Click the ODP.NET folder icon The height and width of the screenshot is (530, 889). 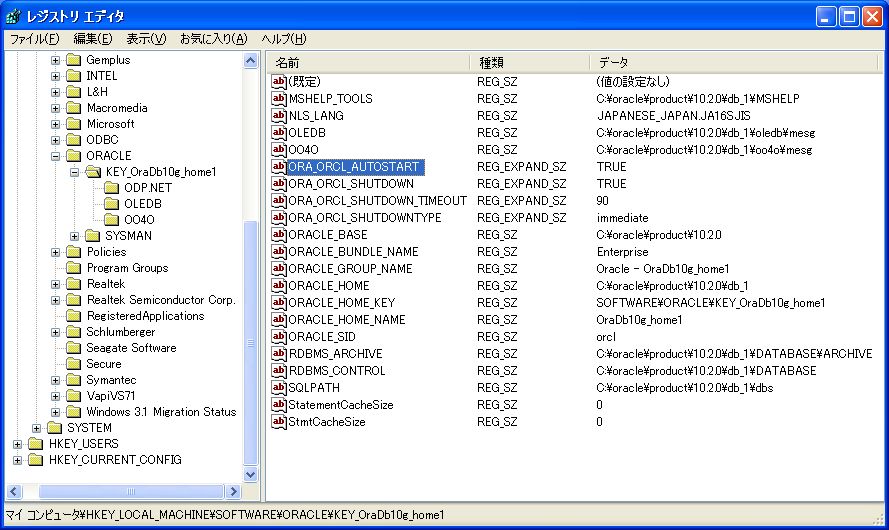click(x=112, y=188)
